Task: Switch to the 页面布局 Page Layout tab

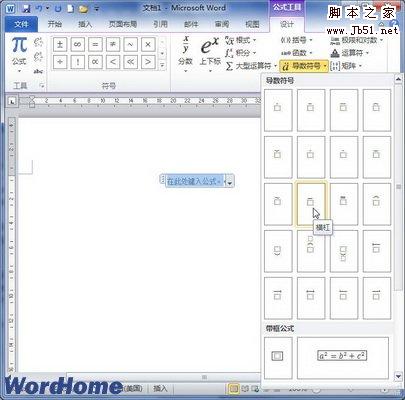Action: pos(123,24)
